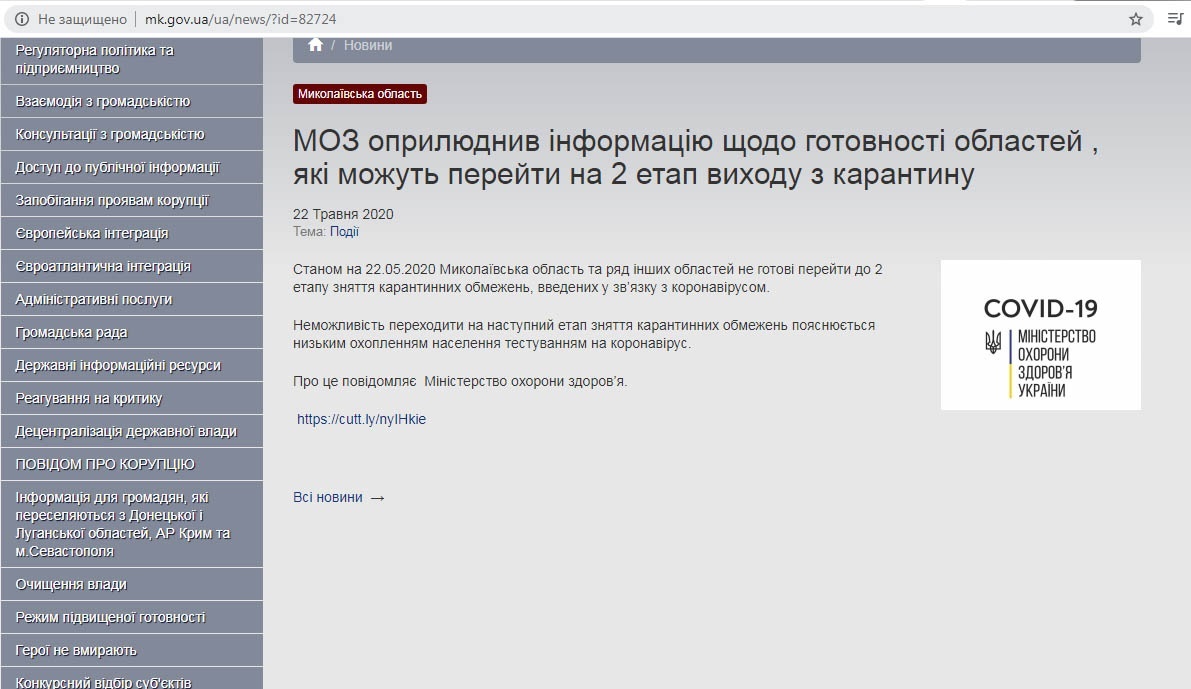This screenshot has height=689, width=1191.
Task: Open Доступ до публічної інформації
Action: tap(132, 167)
